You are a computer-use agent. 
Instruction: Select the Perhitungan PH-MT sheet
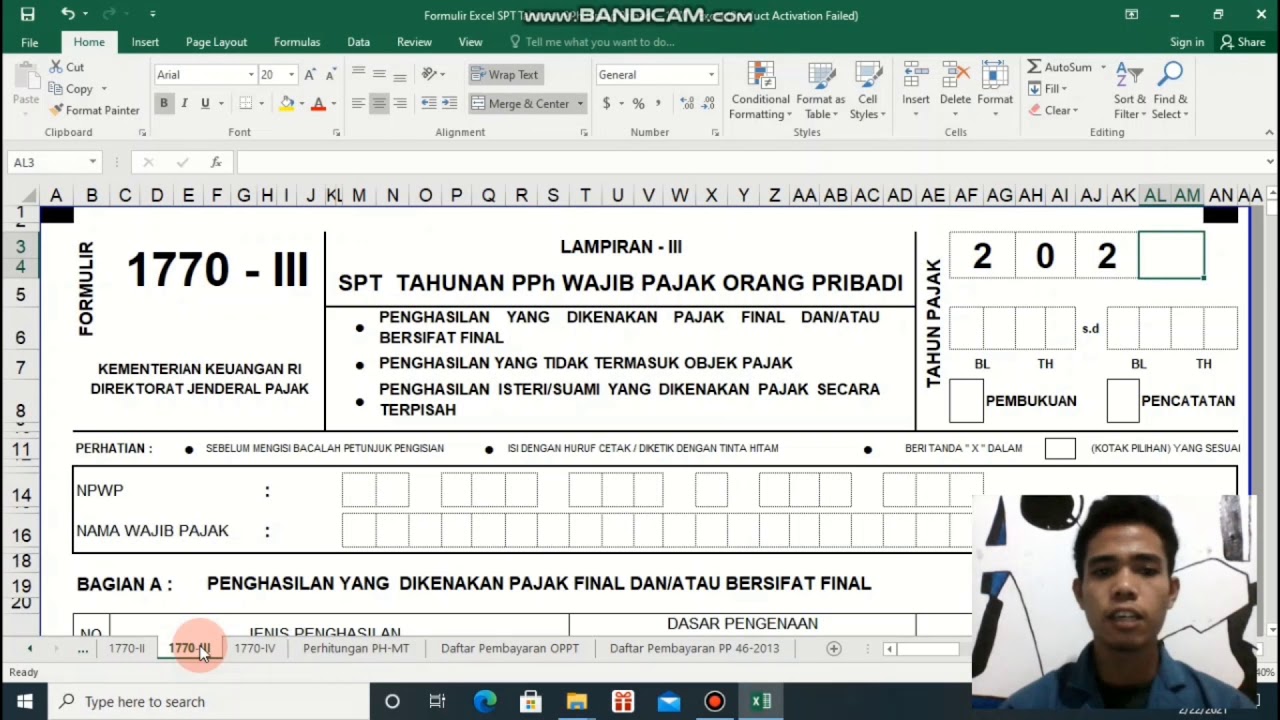point(356,648)
